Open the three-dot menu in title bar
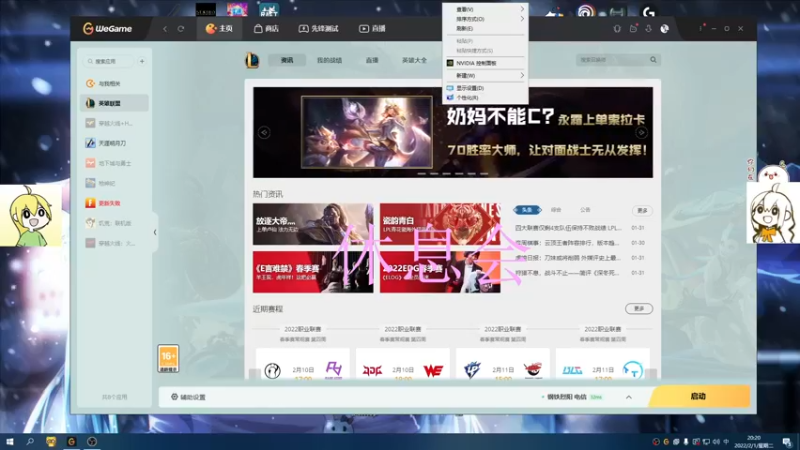800x450 pixels. pyautogui.click(x=701, y=29)
